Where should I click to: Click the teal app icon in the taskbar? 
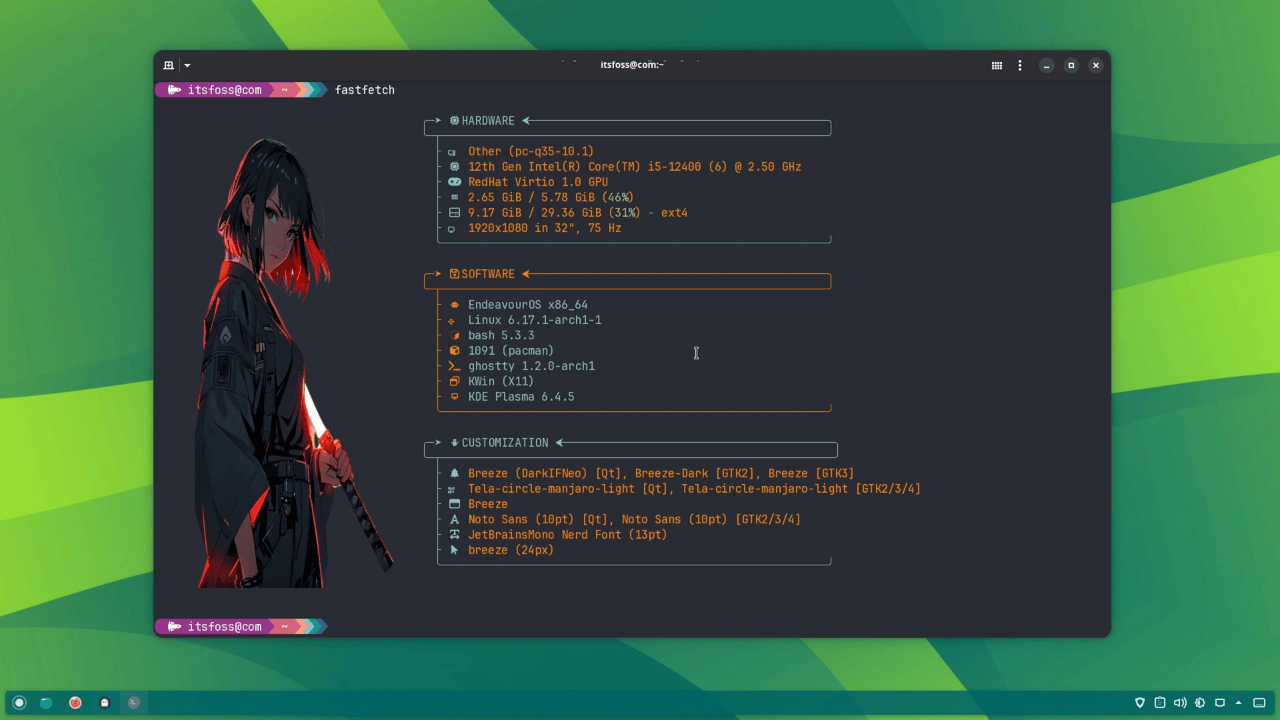pyautogui.click(x=46, y=702)
